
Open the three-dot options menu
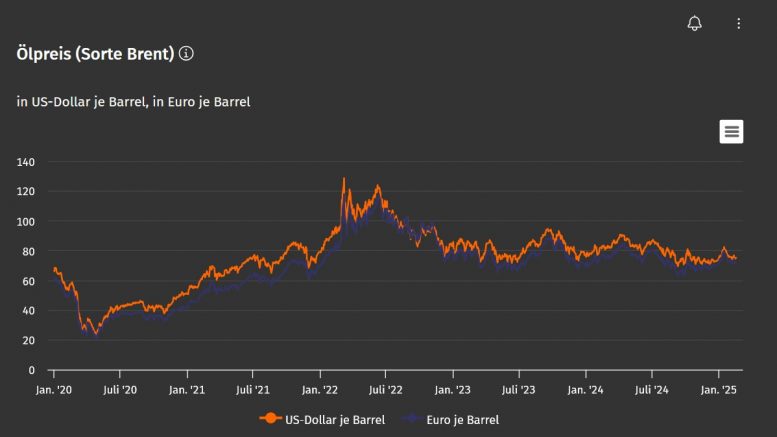click(739, 23)
